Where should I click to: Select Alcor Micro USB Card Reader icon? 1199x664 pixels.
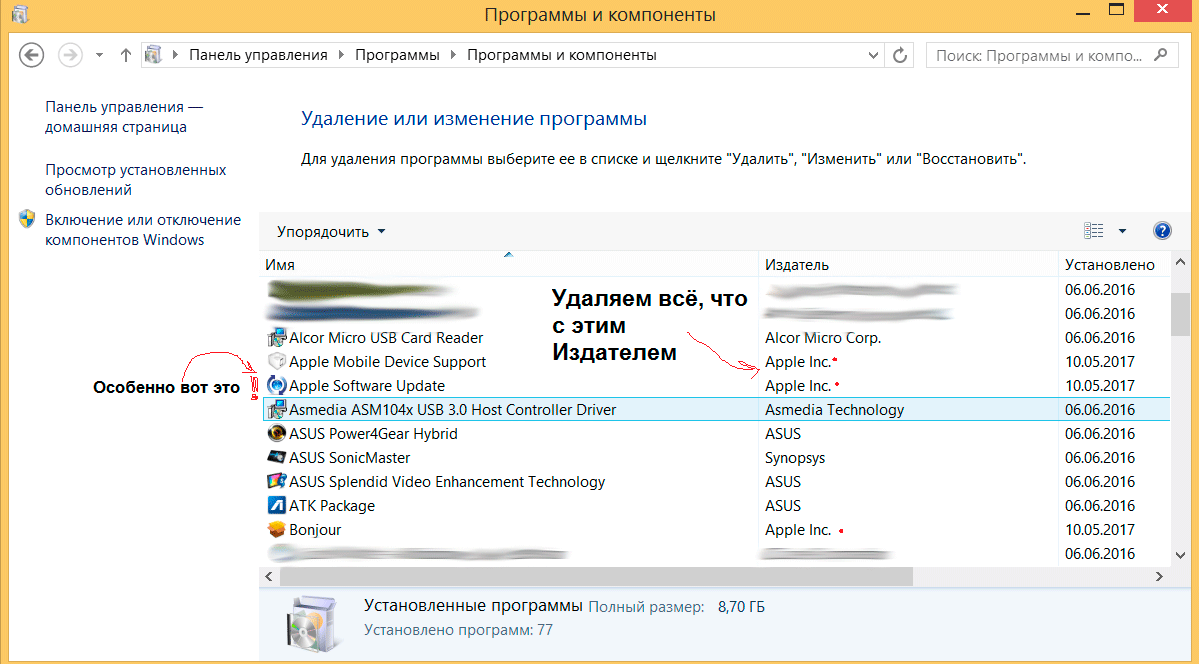(x=276, y=337)
